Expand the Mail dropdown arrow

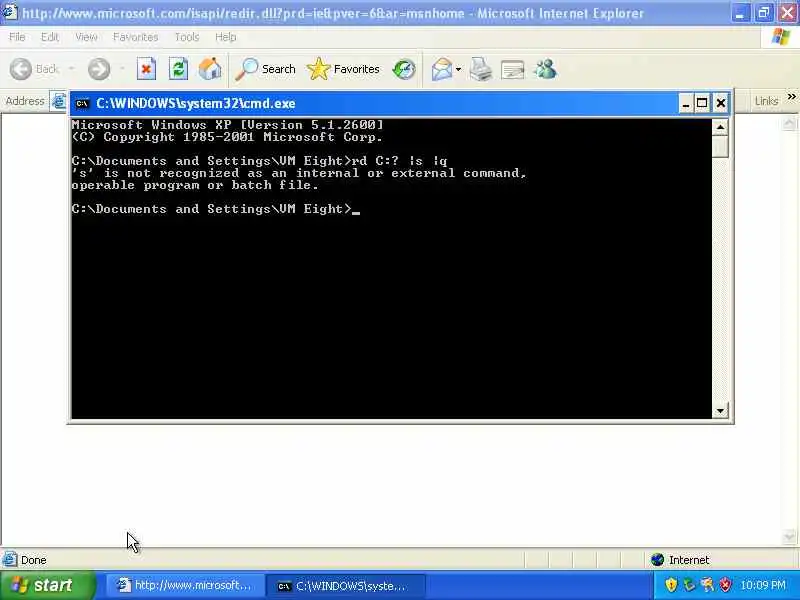click(458, 69)
